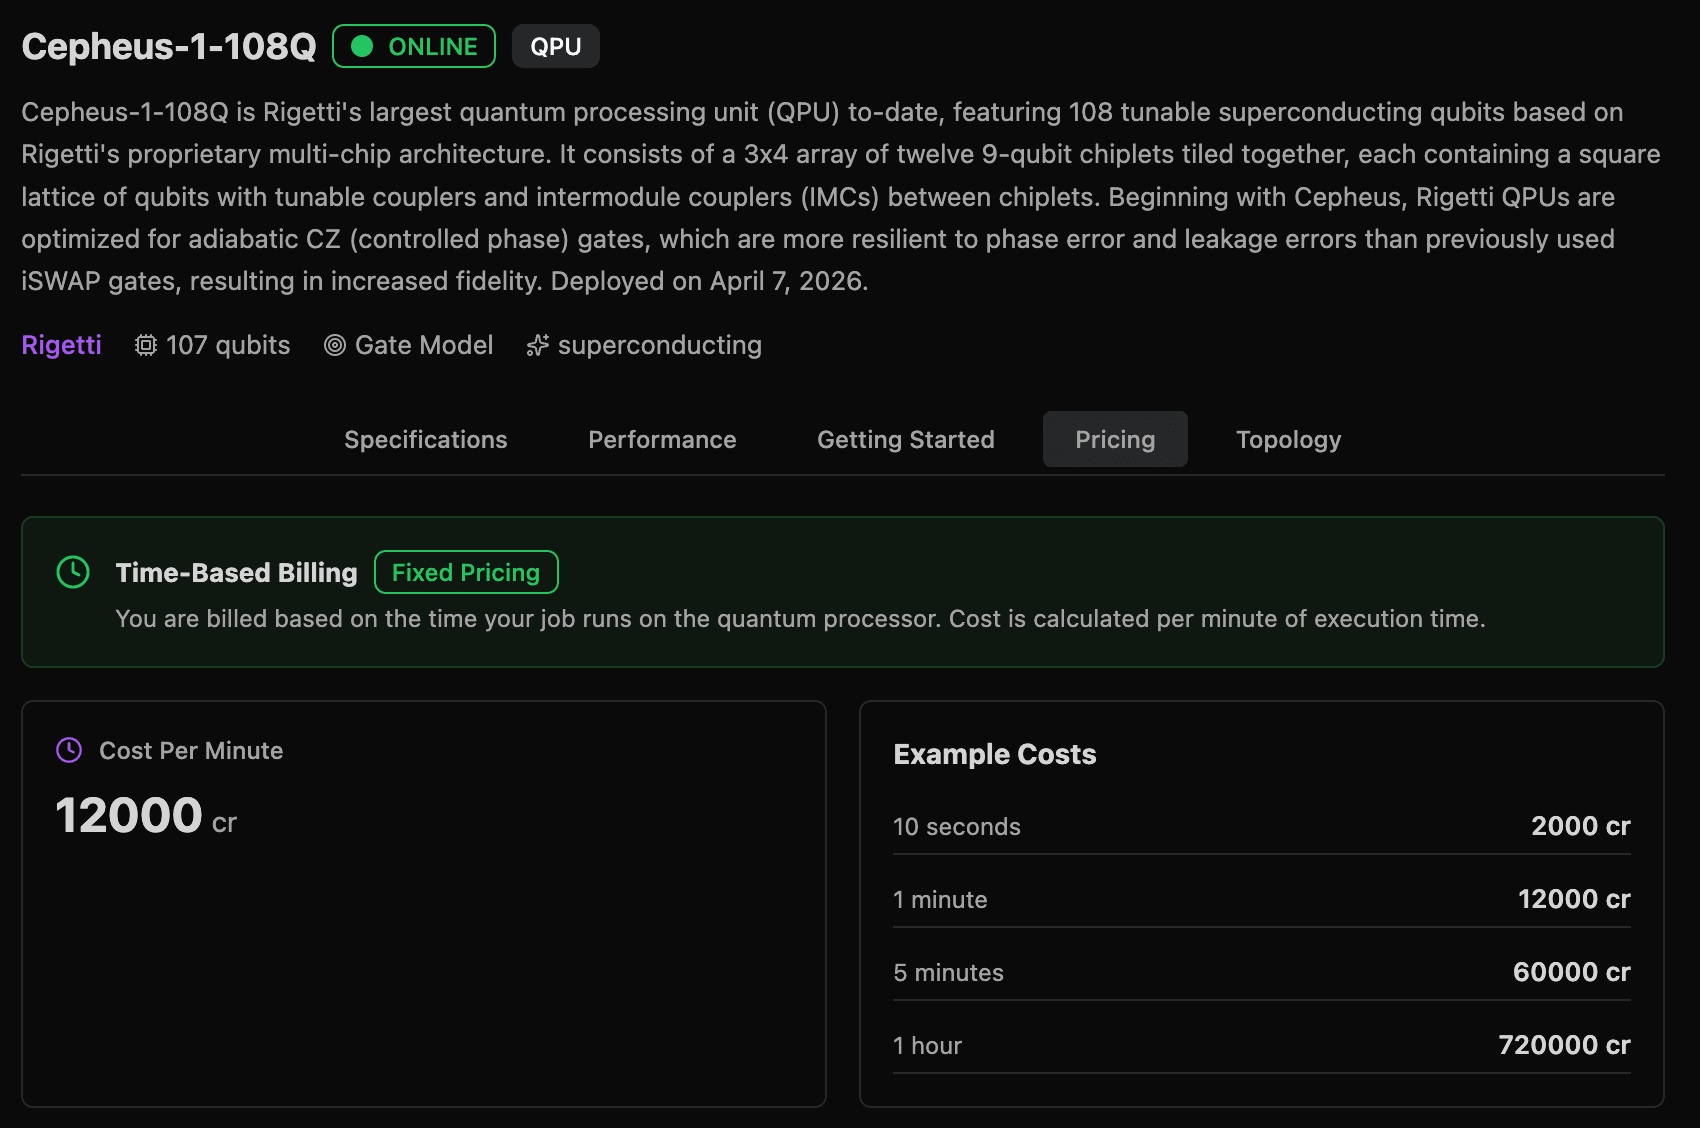Click the 5 minutes row label

948,973
